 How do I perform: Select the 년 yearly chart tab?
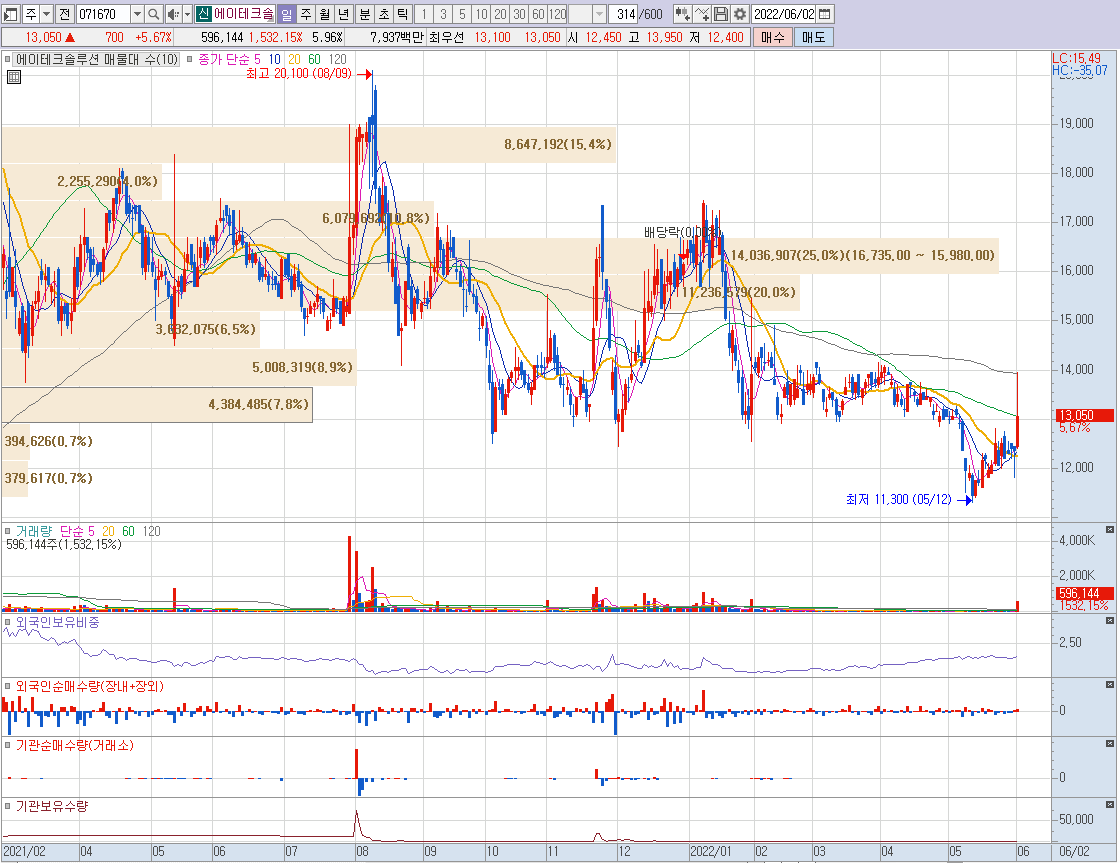point(343,14)
